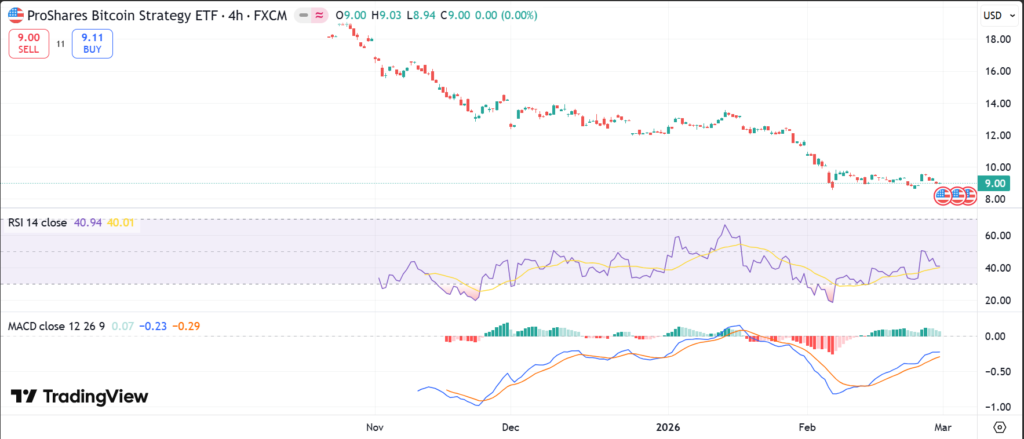Click the ProShares Bitcoin Strategy ETF symbol flag icon

point(15,16)
